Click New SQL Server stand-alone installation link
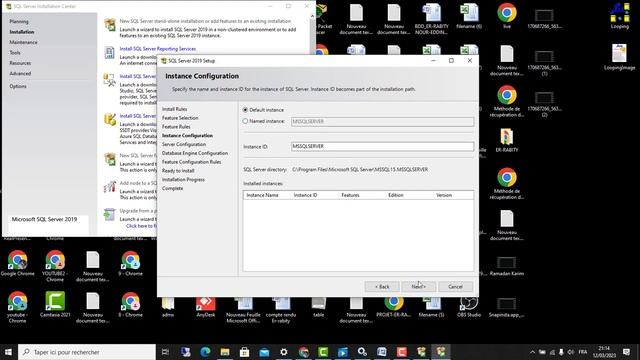Viewport: 640px width, 360px height. 205,21
